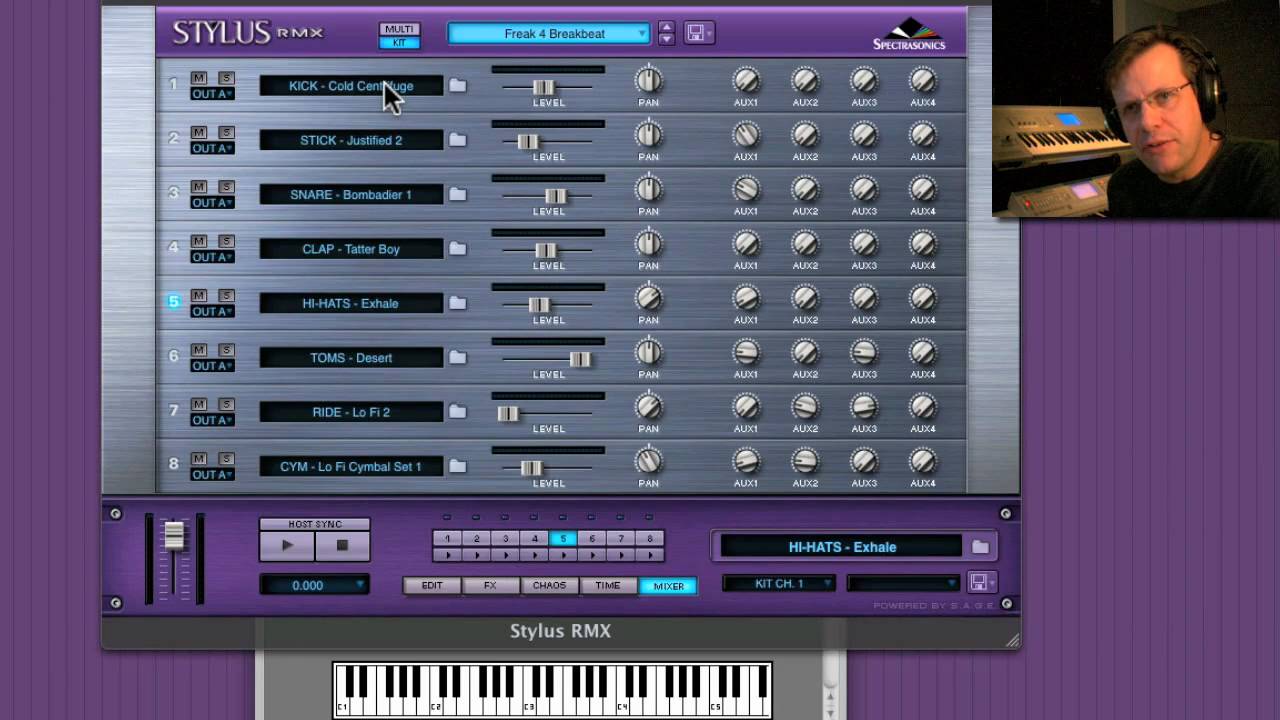Mute part 2 STICK with its M button
This screenshot has width=1280, height=720.
pos(199,132)
